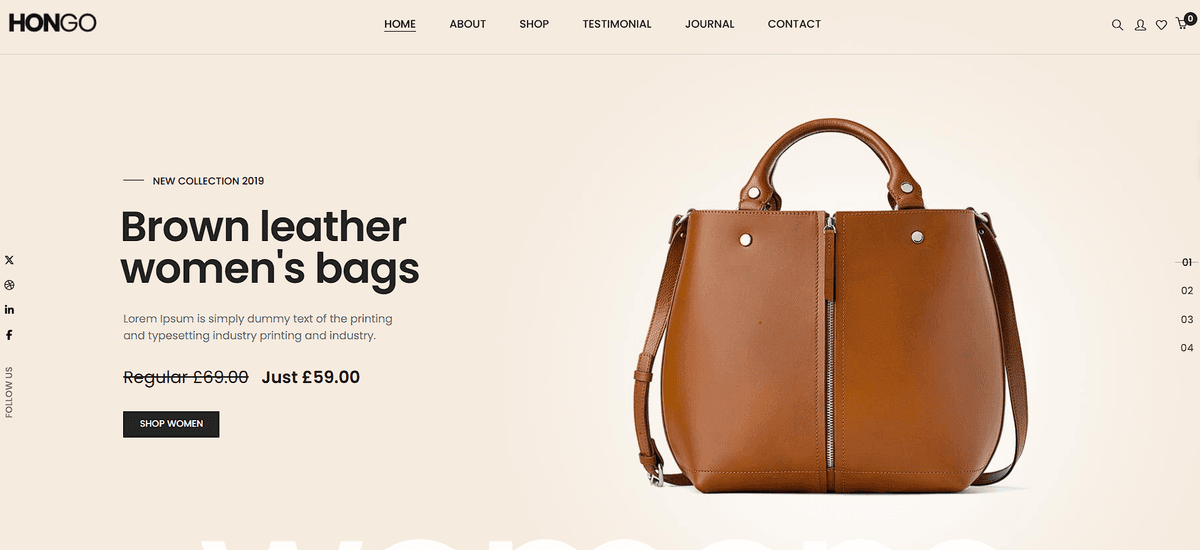The image size is (1200, 550).
Task: Open the shopping cart icon
Action: click(1183, 23)
